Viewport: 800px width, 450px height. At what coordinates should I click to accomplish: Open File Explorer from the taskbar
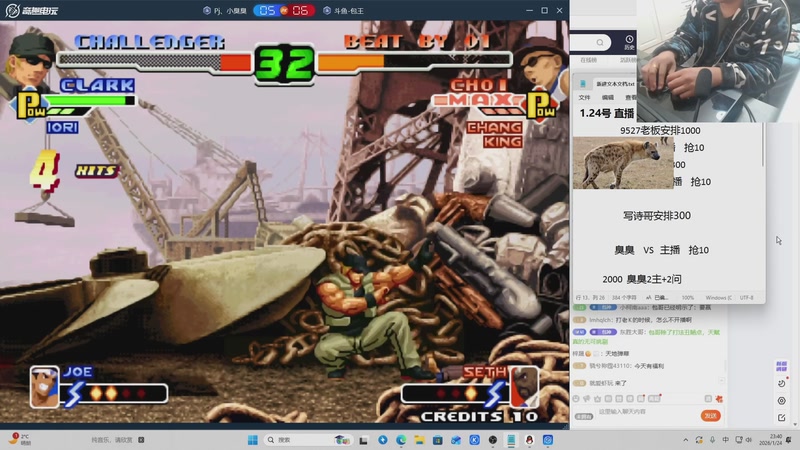419,440
